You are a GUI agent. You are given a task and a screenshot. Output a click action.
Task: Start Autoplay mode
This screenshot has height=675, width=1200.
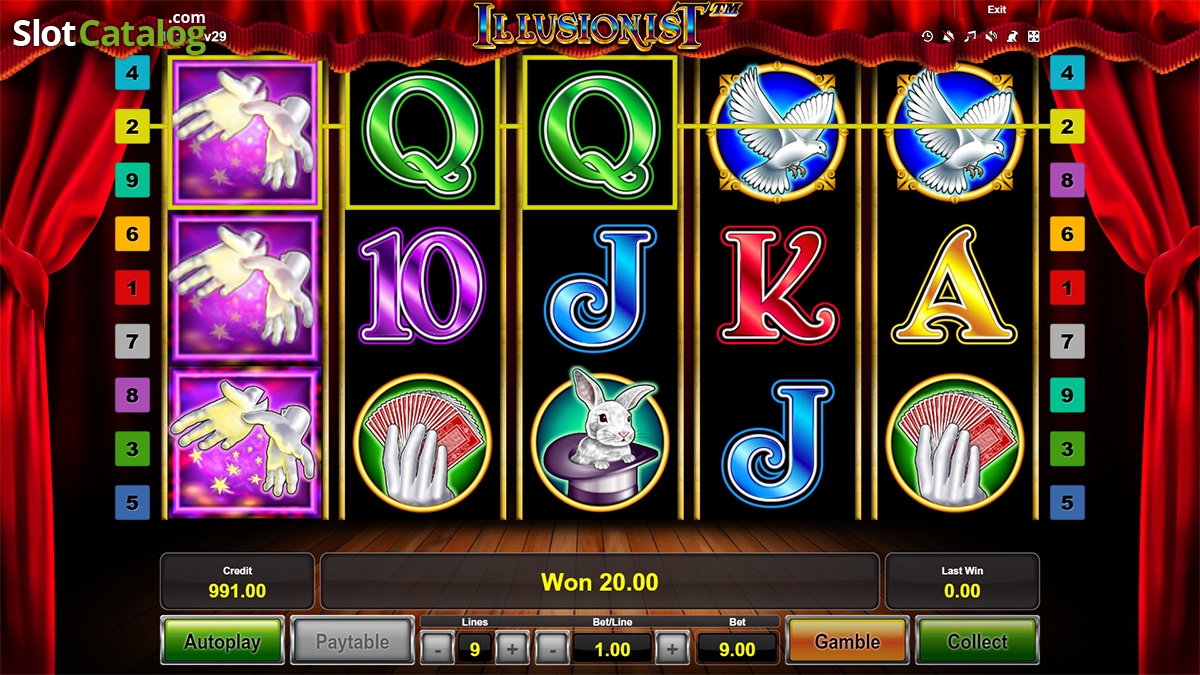point(222,642)
